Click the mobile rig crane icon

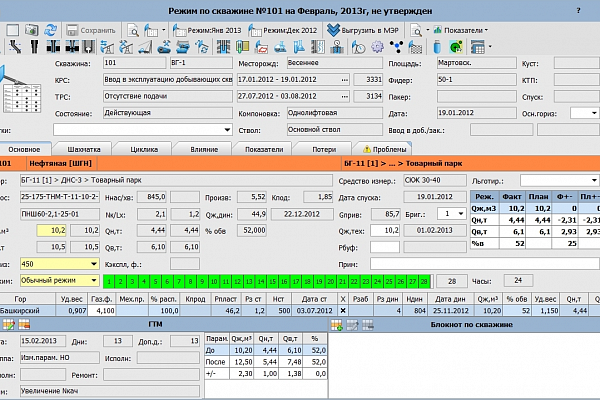(x=145, y=47)
